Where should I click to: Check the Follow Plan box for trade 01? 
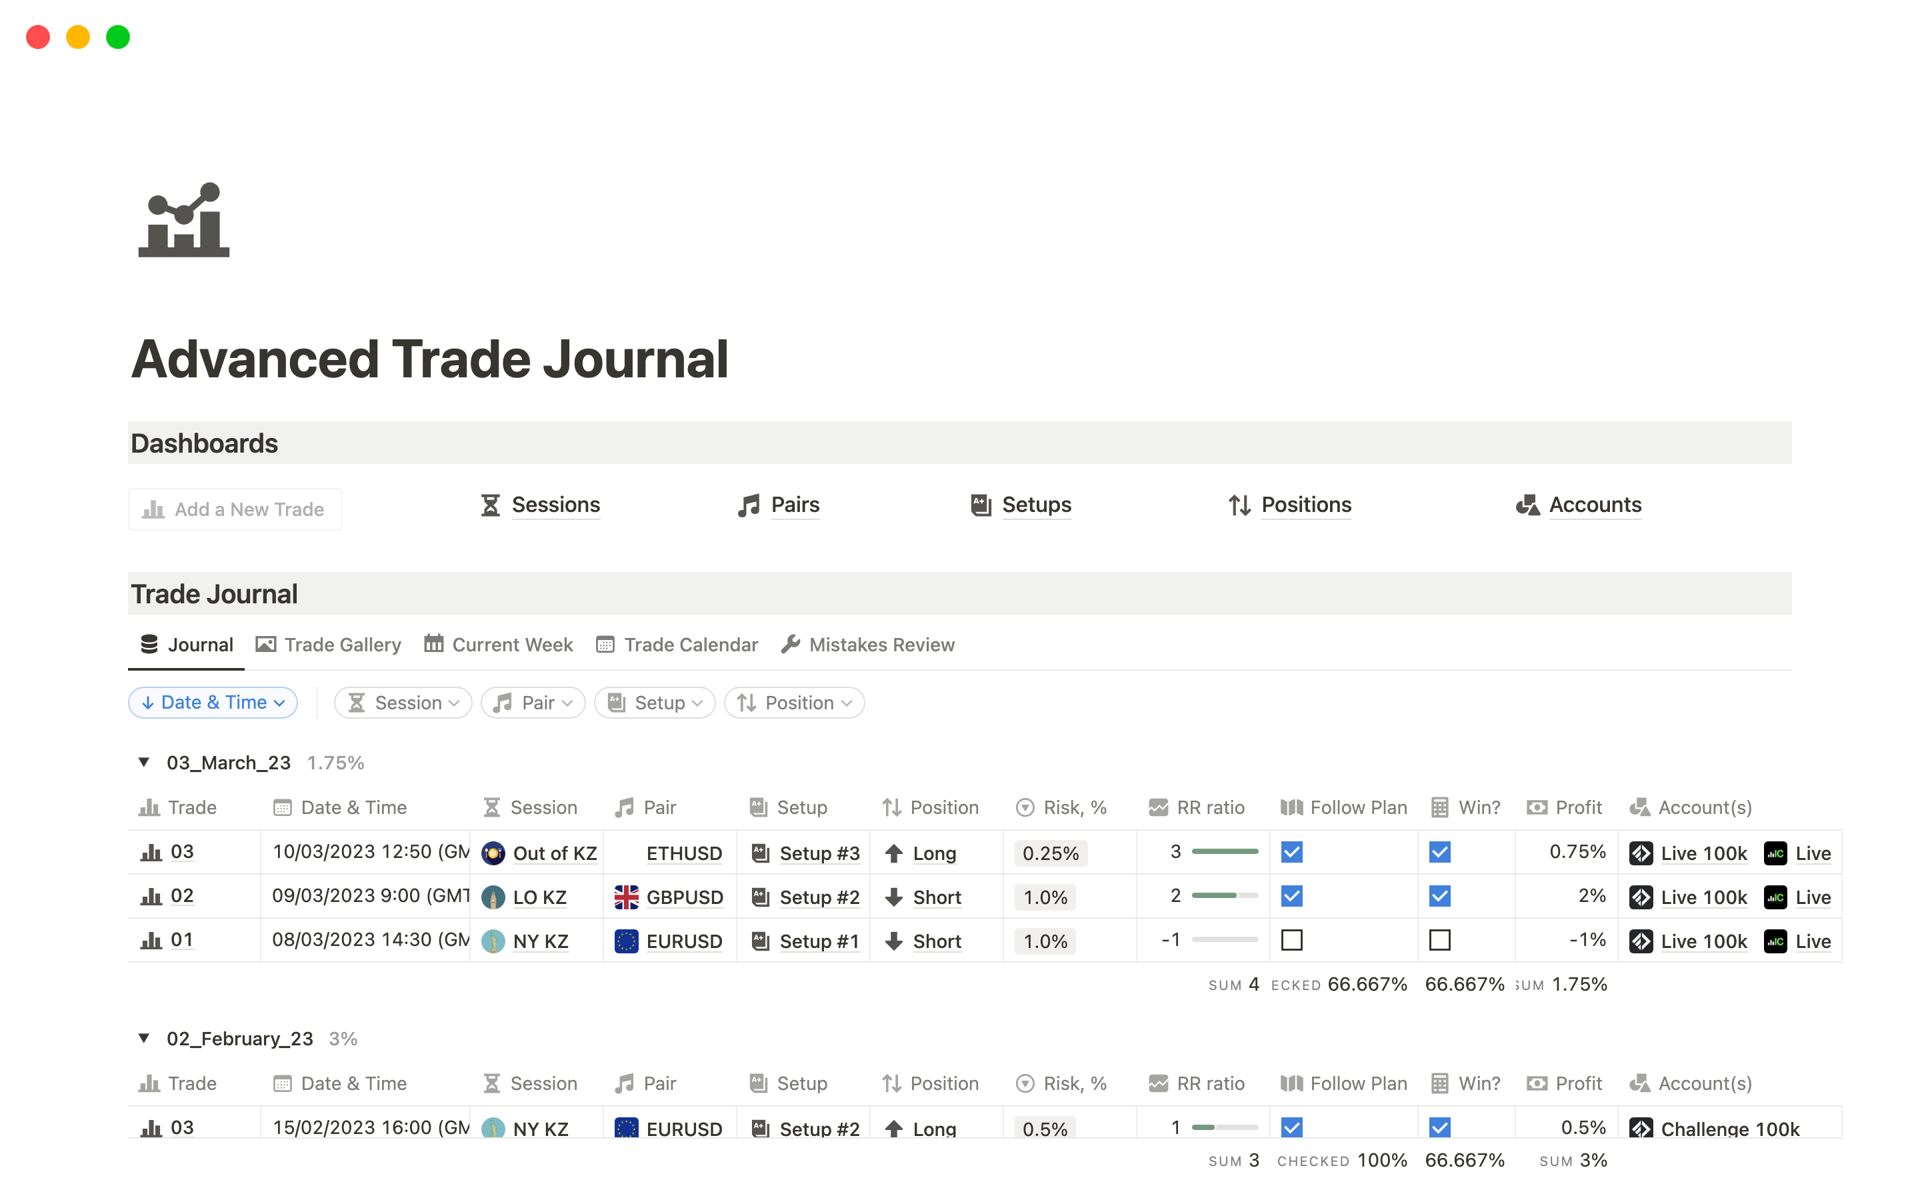pos(1291,939)
